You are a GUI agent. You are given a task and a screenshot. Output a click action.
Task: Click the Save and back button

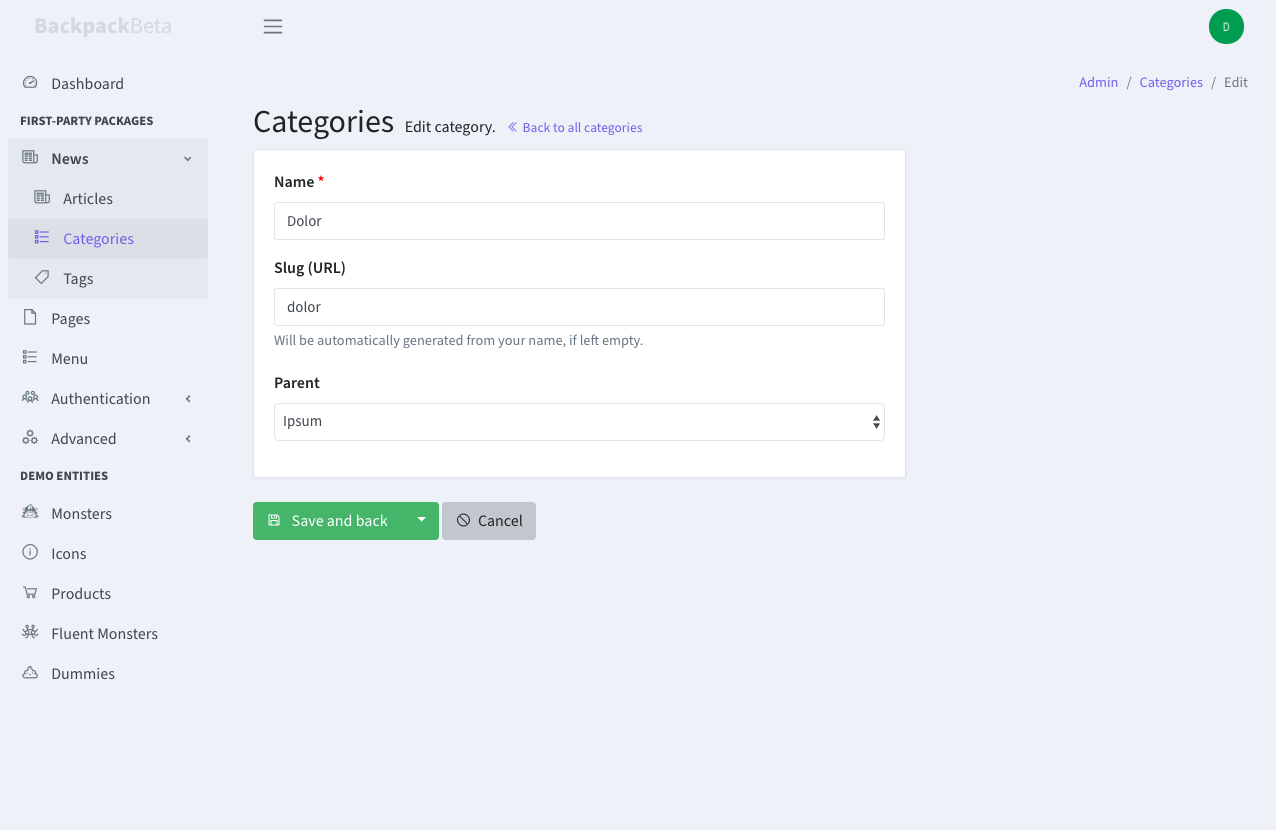[328, 521]
